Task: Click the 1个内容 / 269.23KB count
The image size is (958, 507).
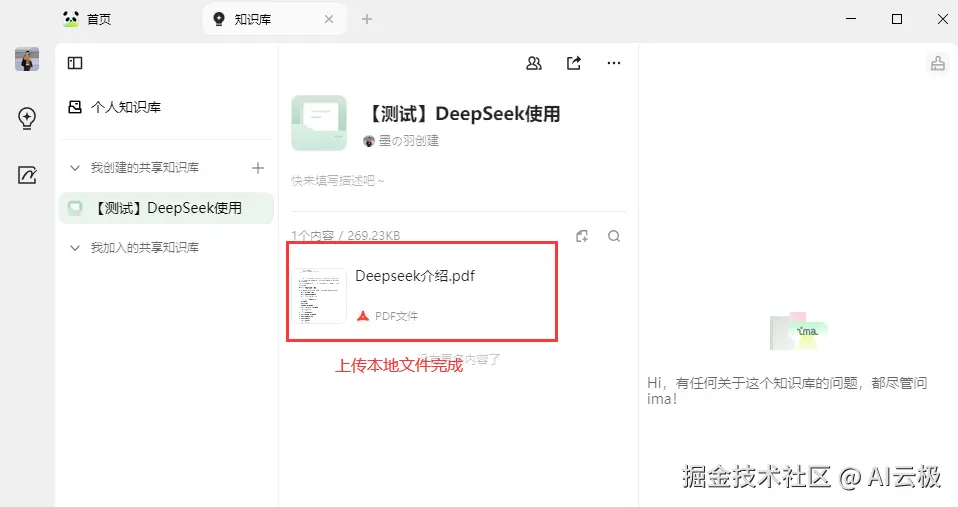Action: click(346, 236)
